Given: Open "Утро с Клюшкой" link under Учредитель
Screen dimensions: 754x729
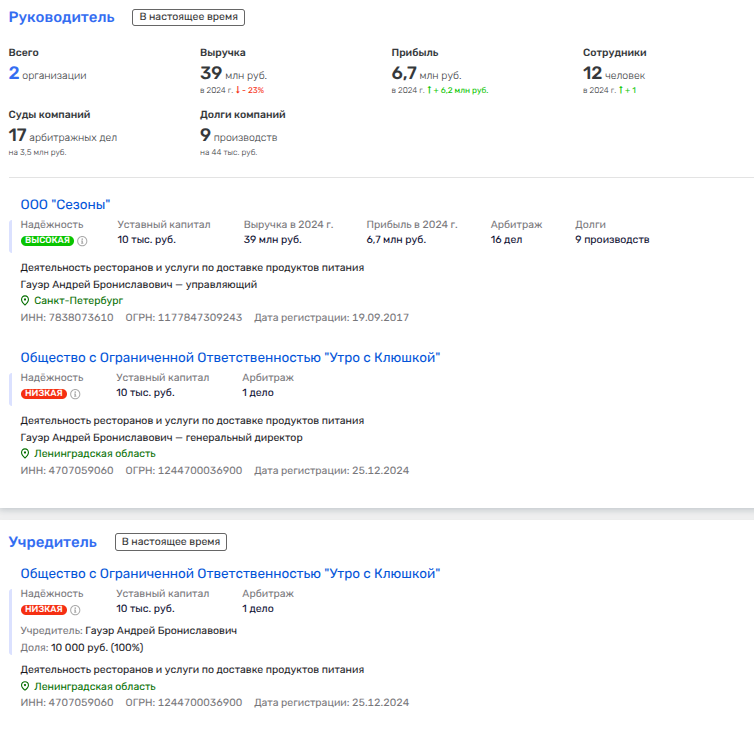Looking at the screenshot, I should (x=230, y=574).
